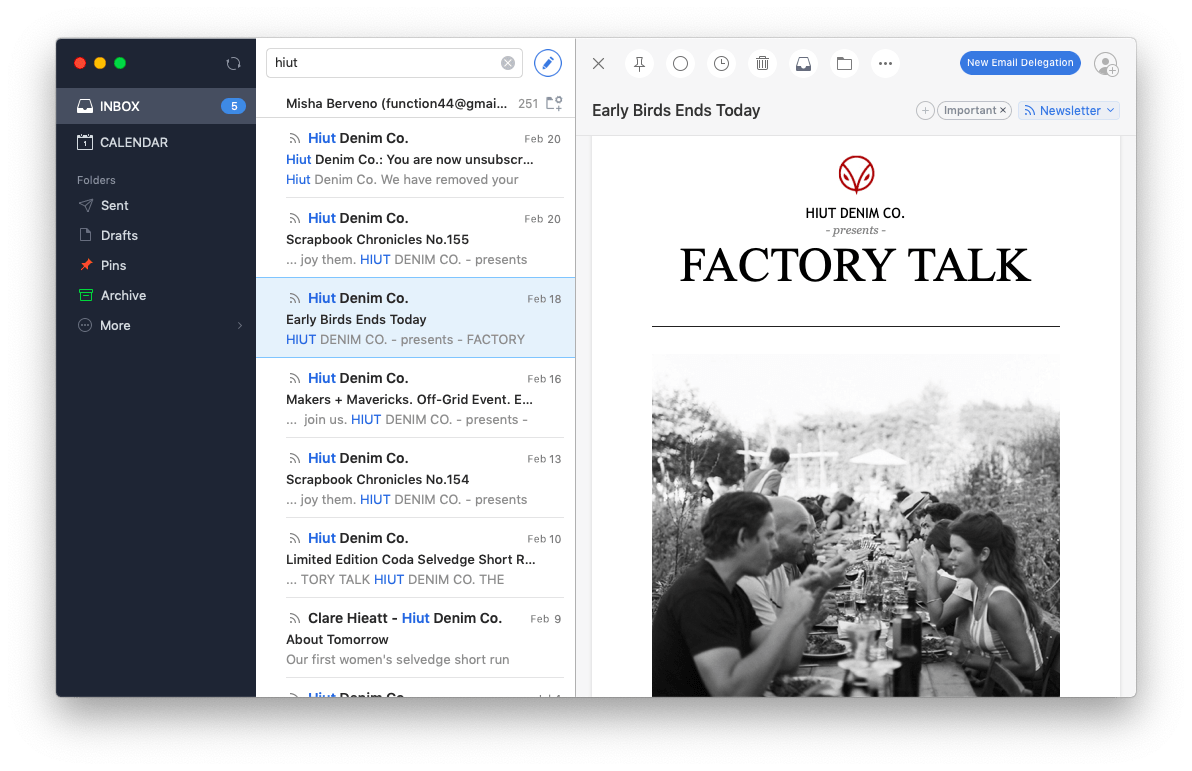Go to the Sent folder
1192x771 pixels.
pos(114,205)
